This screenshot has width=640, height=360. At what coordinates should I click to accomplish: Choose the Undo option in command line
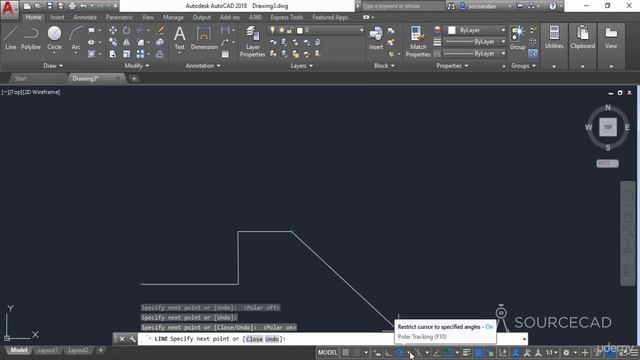click(272, 339)
